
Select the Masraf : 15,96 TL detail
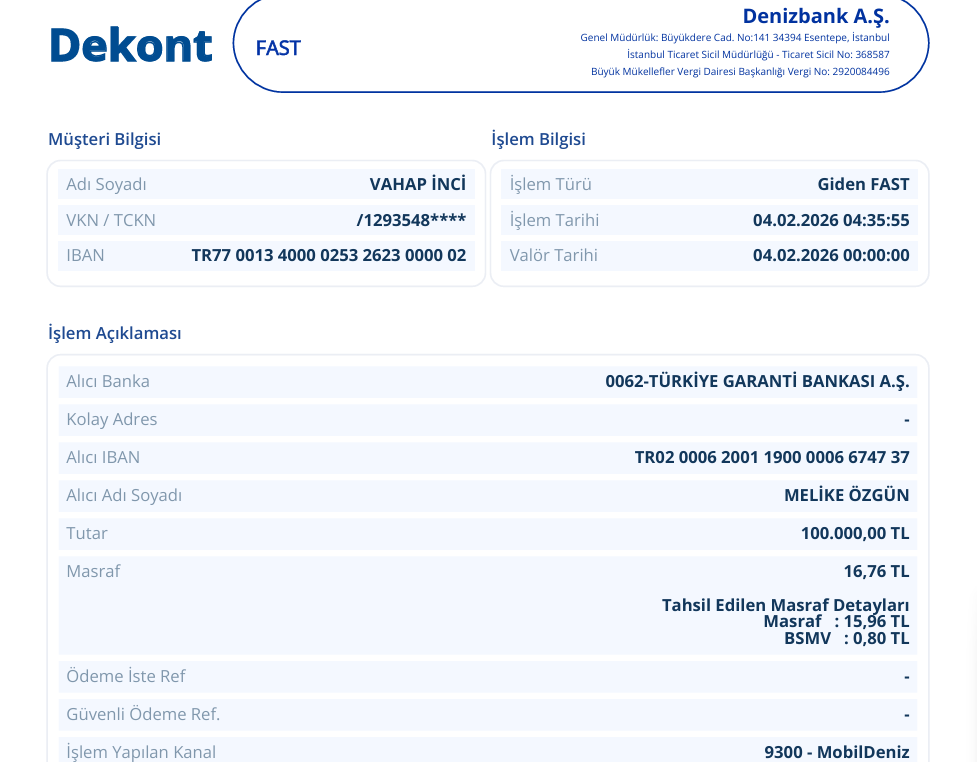pos(836,621)
